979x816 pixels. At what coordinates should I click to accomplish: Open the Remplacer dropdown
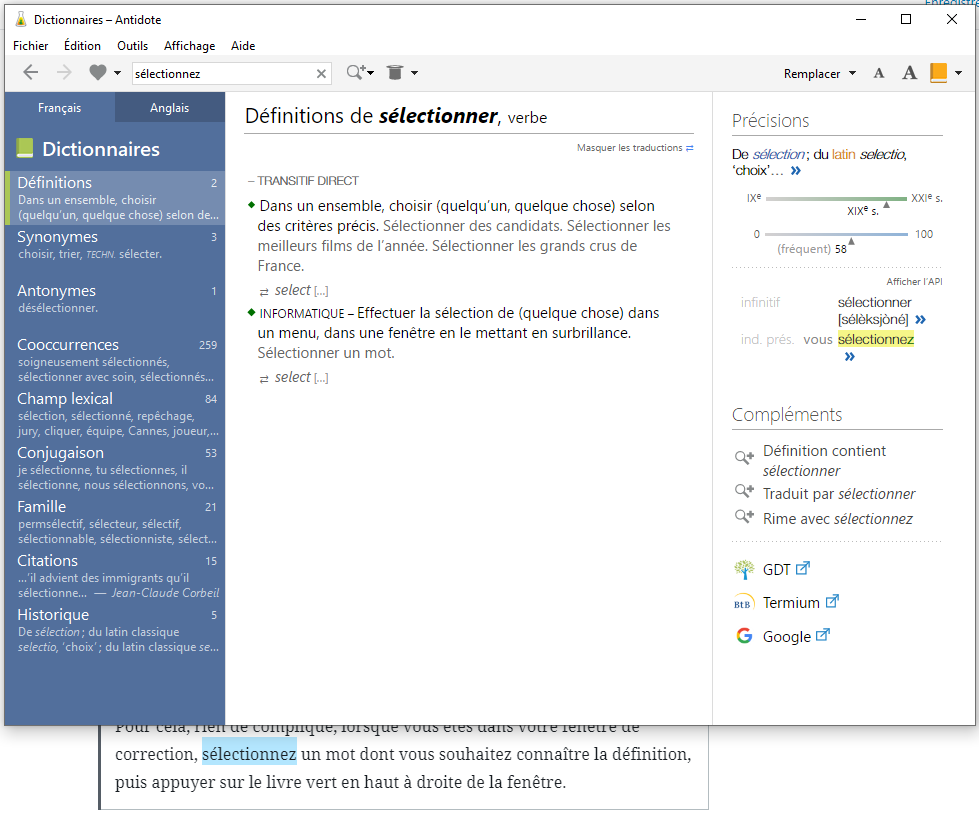[820, 74]
